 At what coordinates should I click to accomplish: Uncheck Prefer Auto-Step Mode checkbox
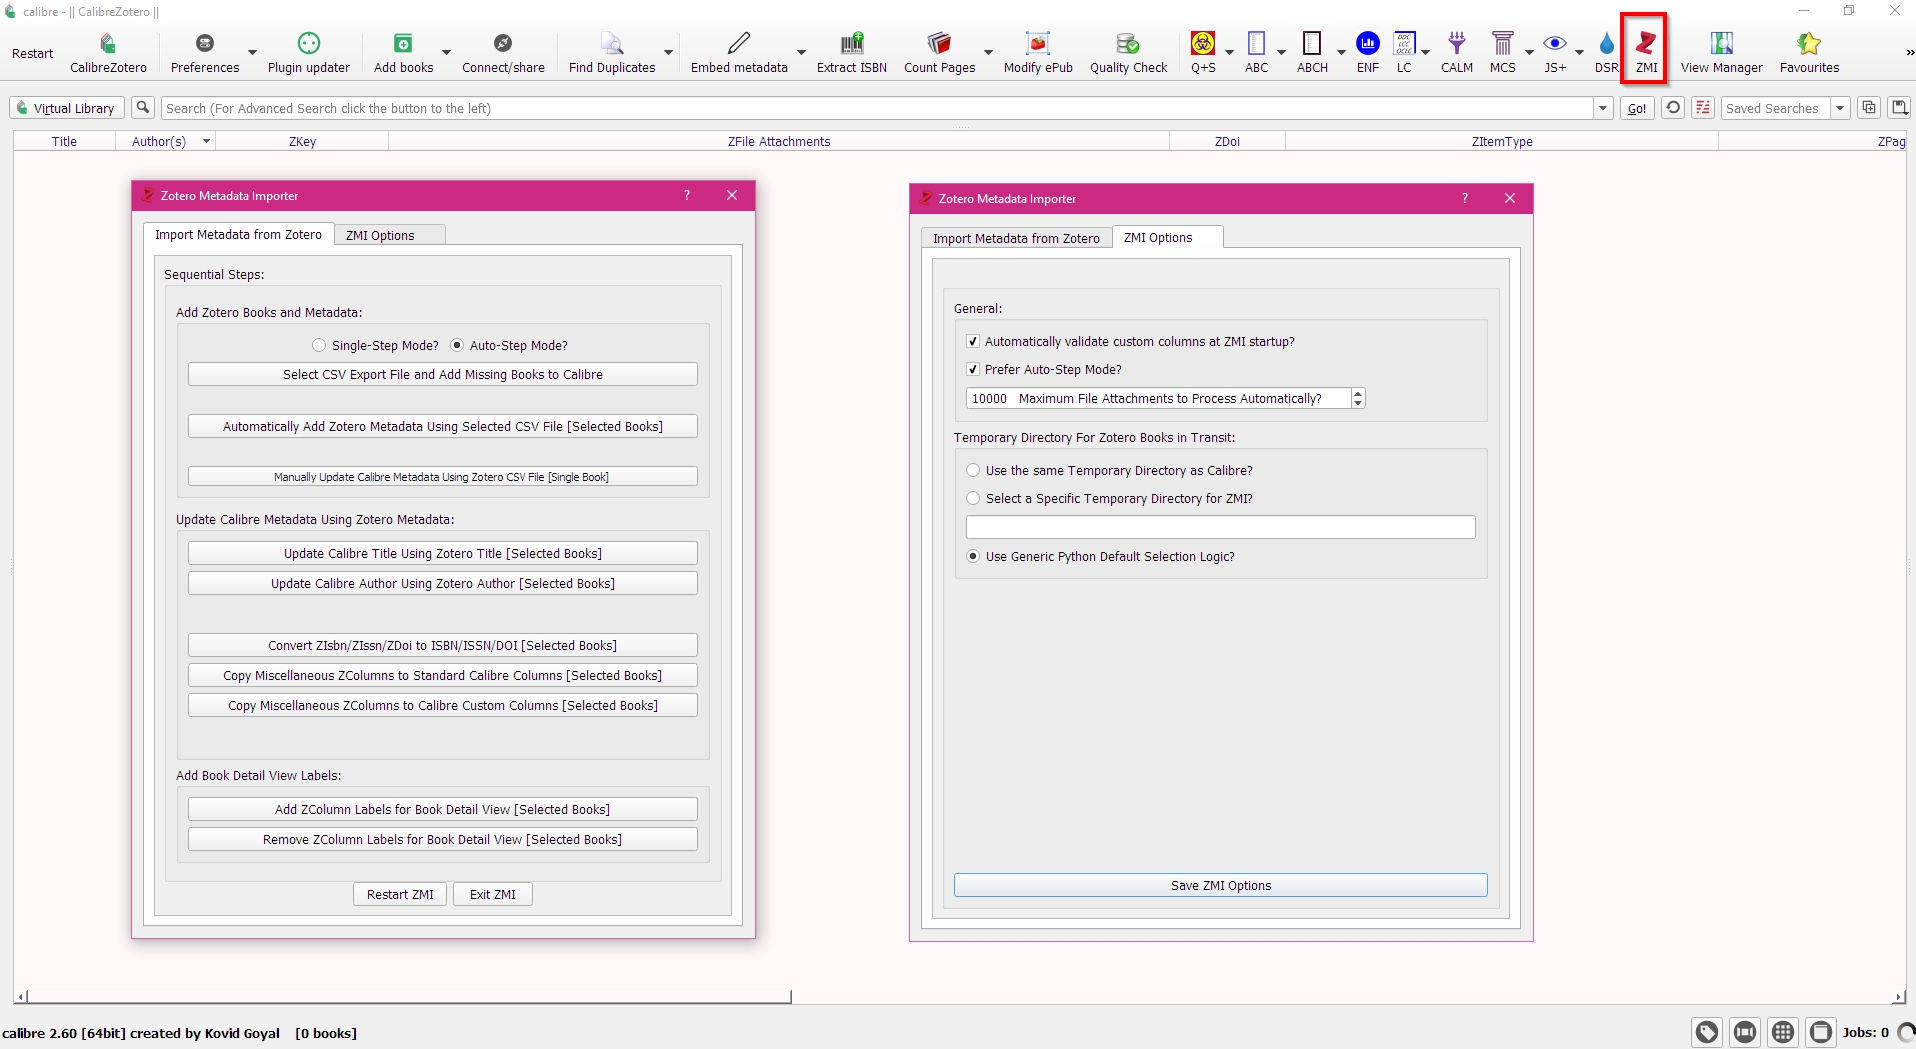[973, 370]
